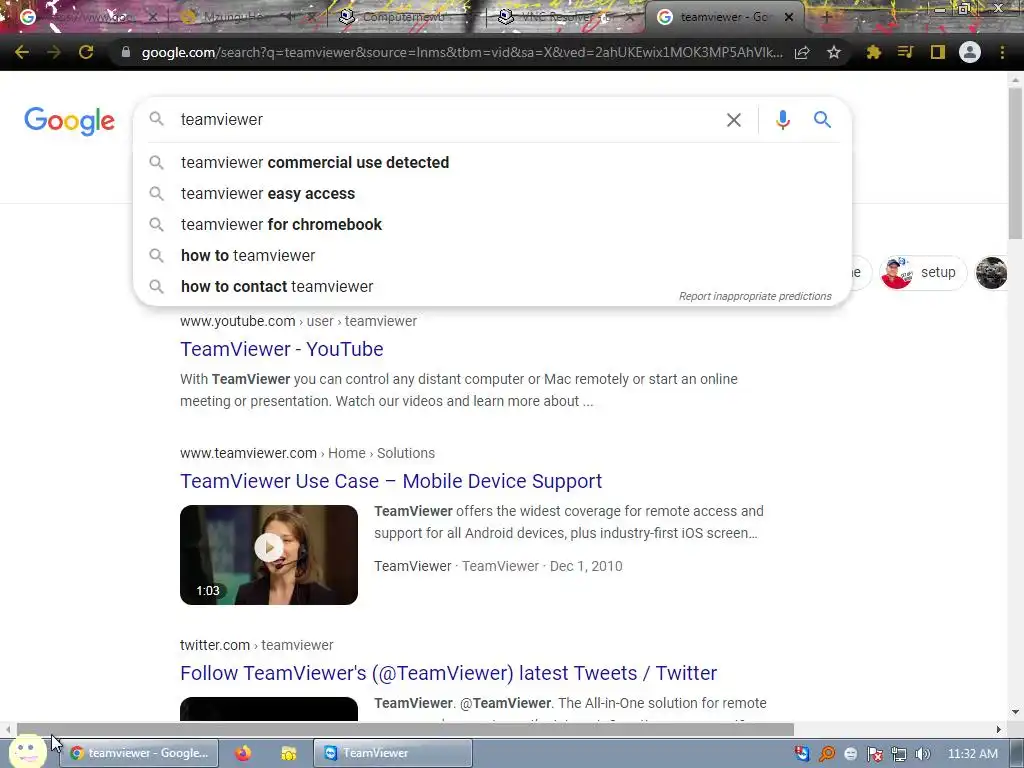Open the network tray icon

pos(899,754)
